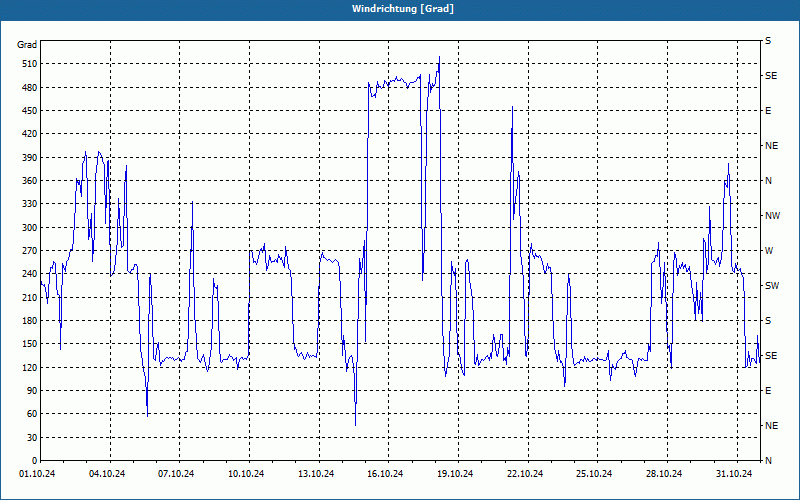Click the SW compass label
The width and height of the screenshot is (800, 500).
pos(772,286)
